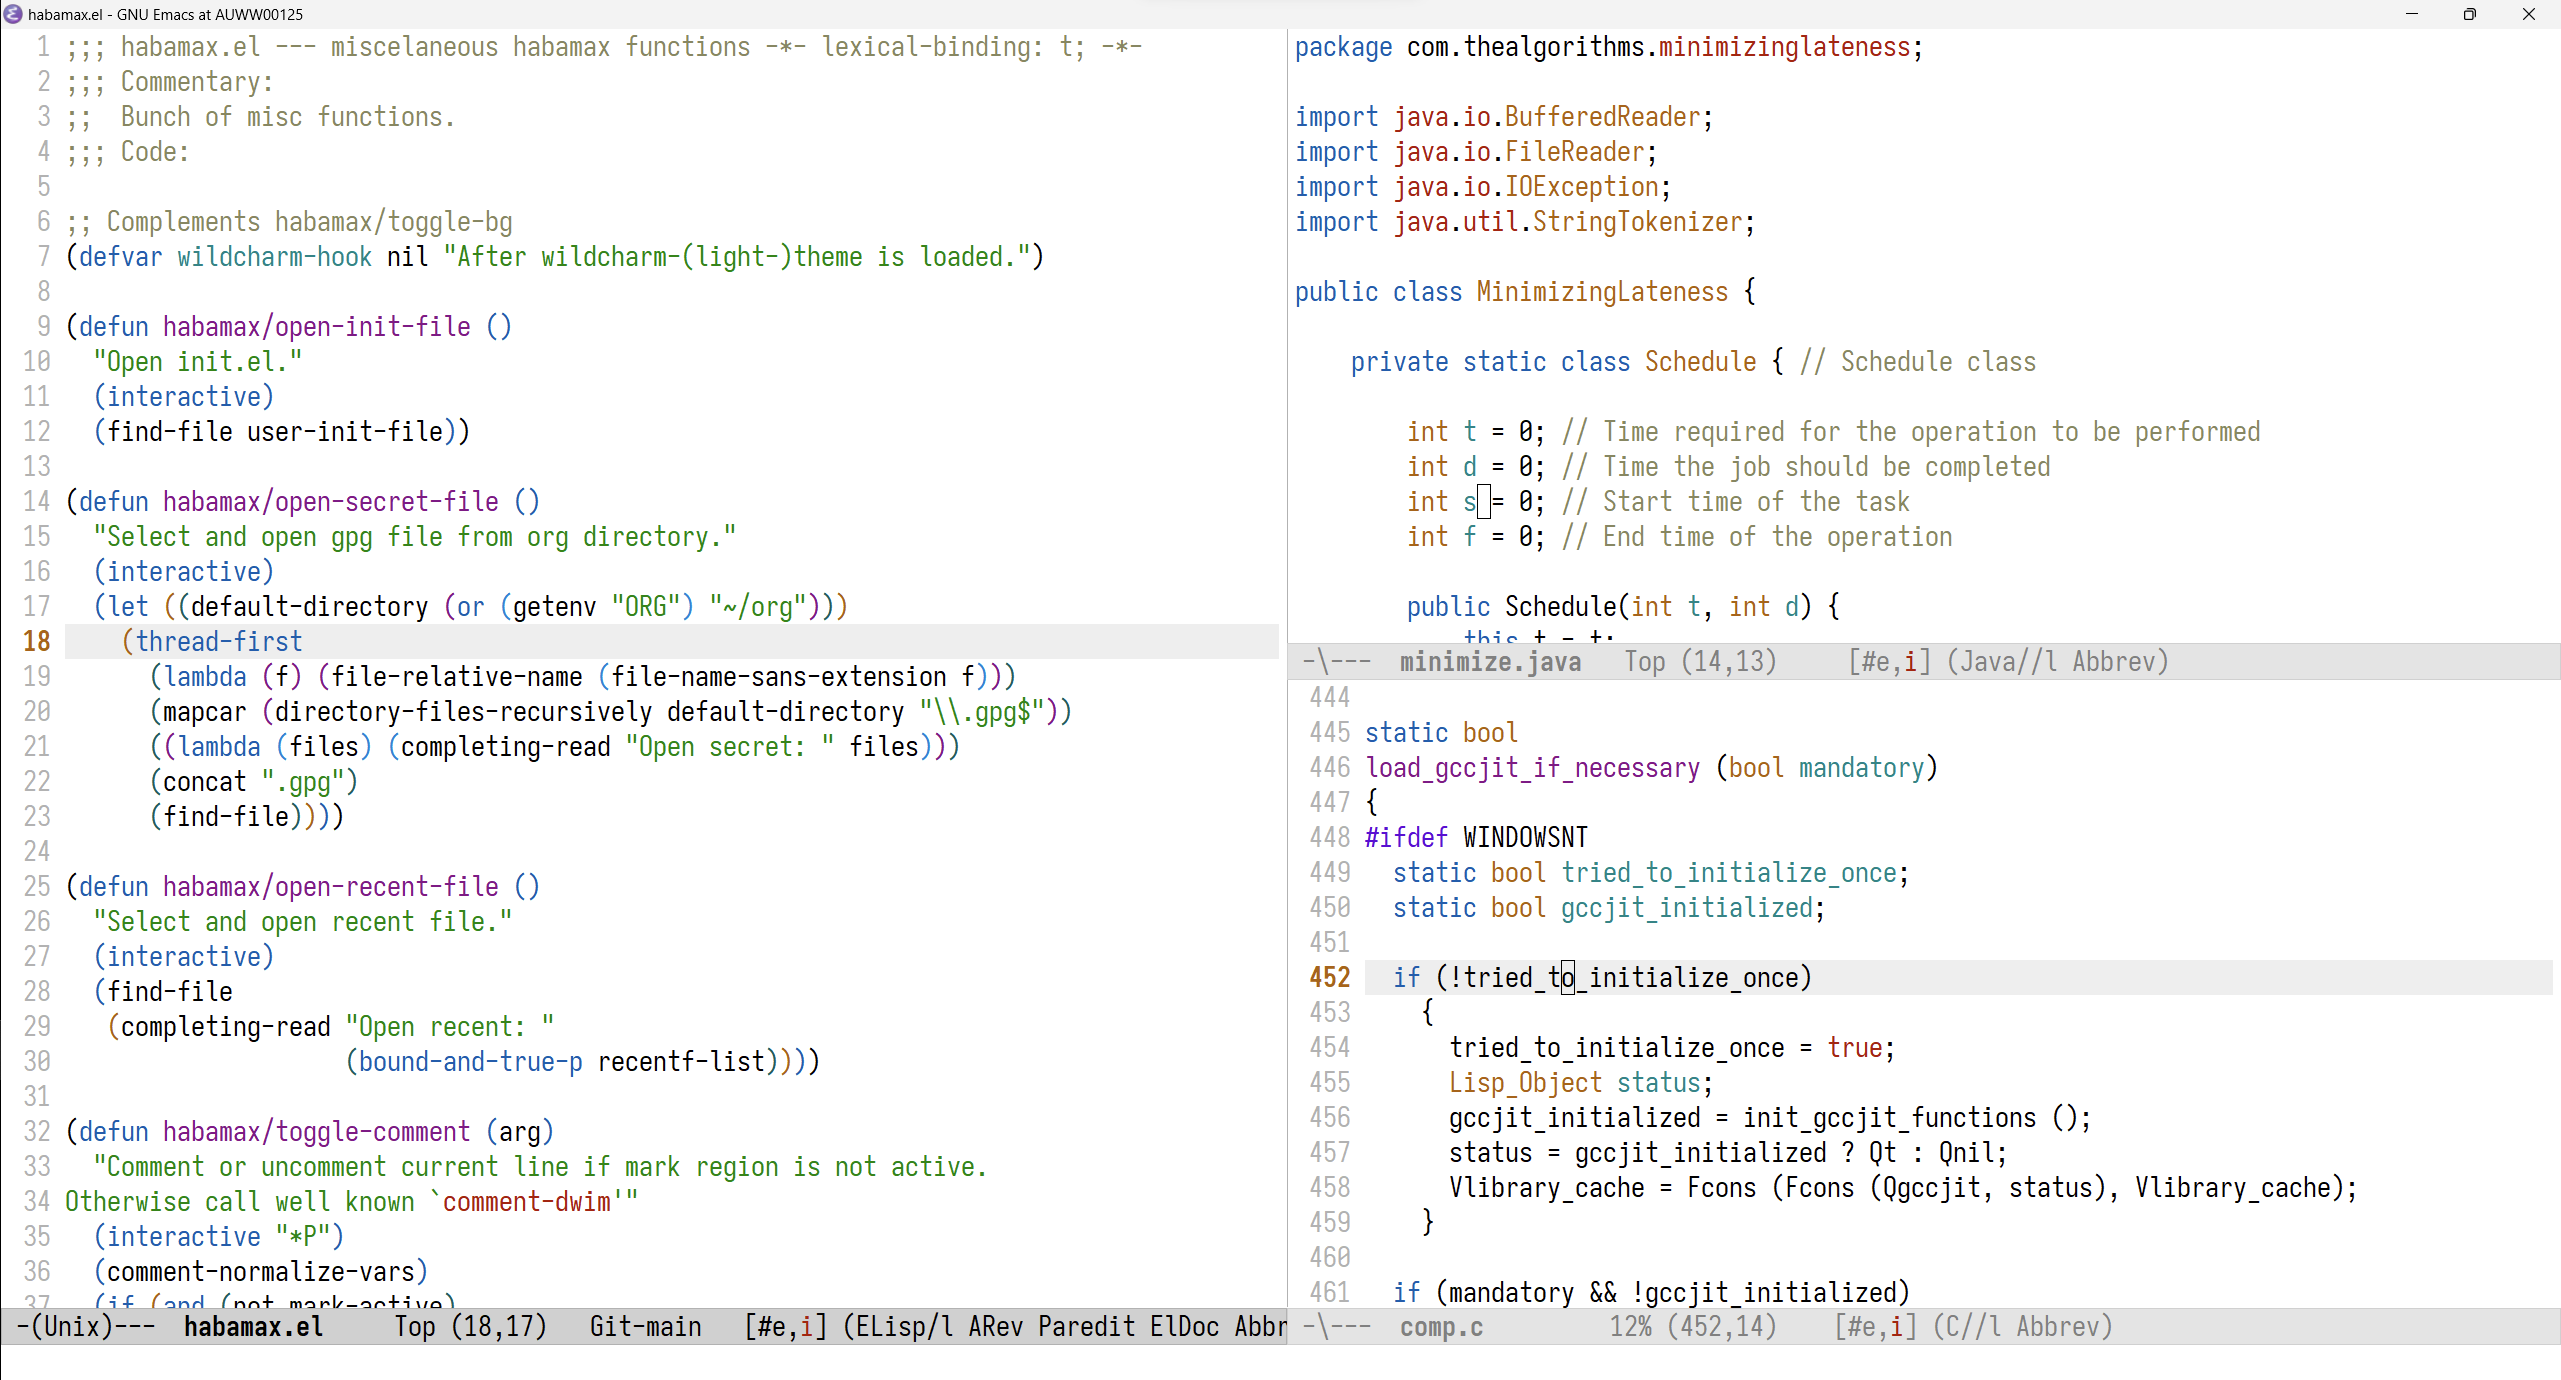Image resolution: width=2561 pixels, height=1380 pixels.
Task: Click the Emacs logo in the title bar
Action: click(x=11, y=14)
